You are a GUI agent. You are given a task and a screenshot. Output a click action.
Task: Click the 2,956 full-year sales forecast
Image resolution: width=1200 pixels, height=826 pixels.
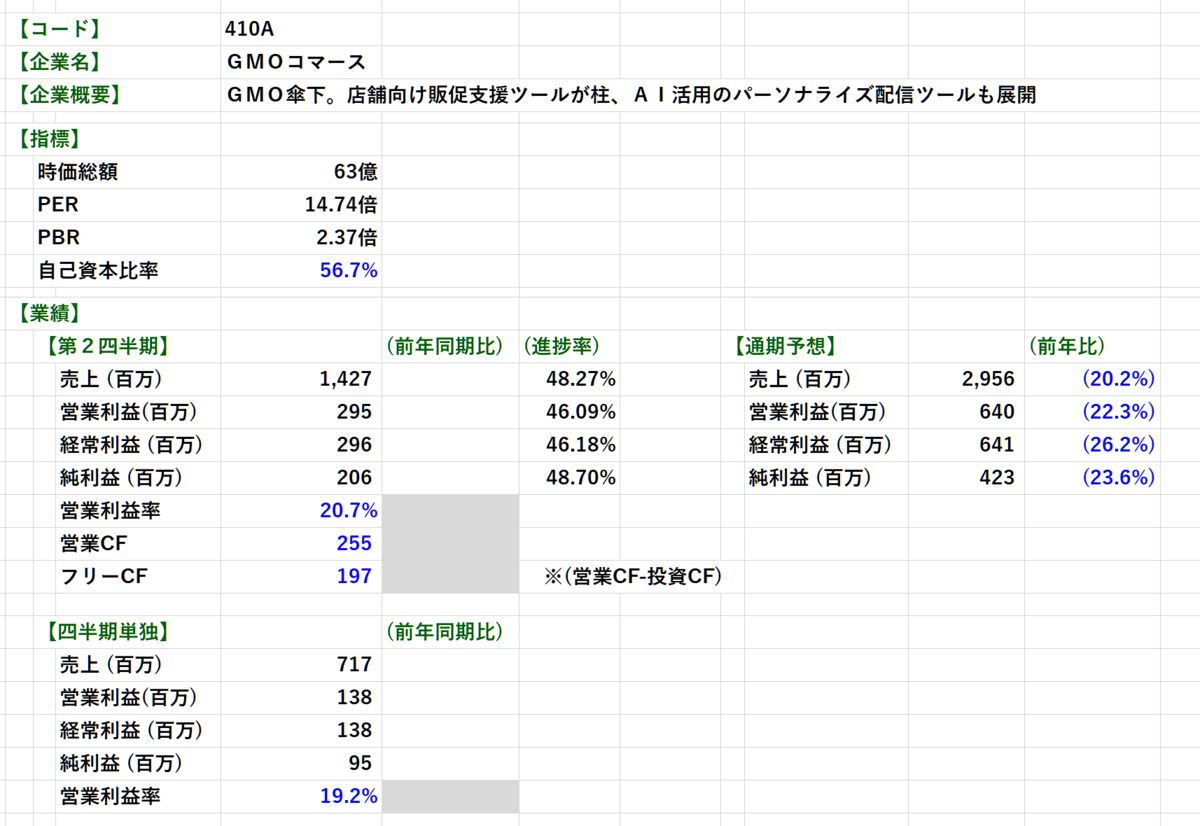[988, 379]
